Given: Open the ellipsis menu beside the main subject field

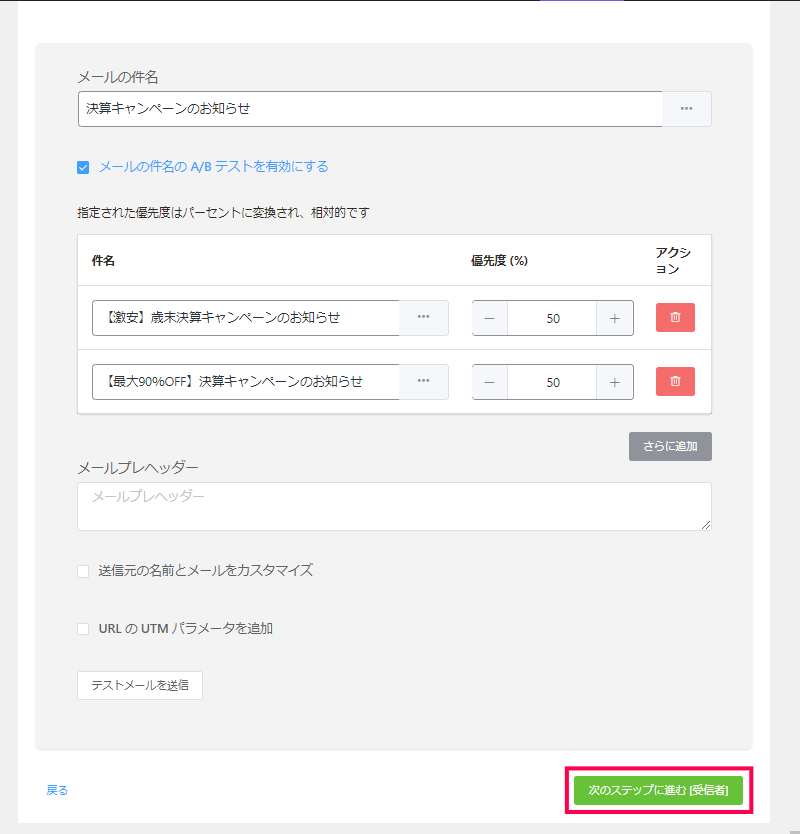Looking at the screenshot, I should (686, 109).
